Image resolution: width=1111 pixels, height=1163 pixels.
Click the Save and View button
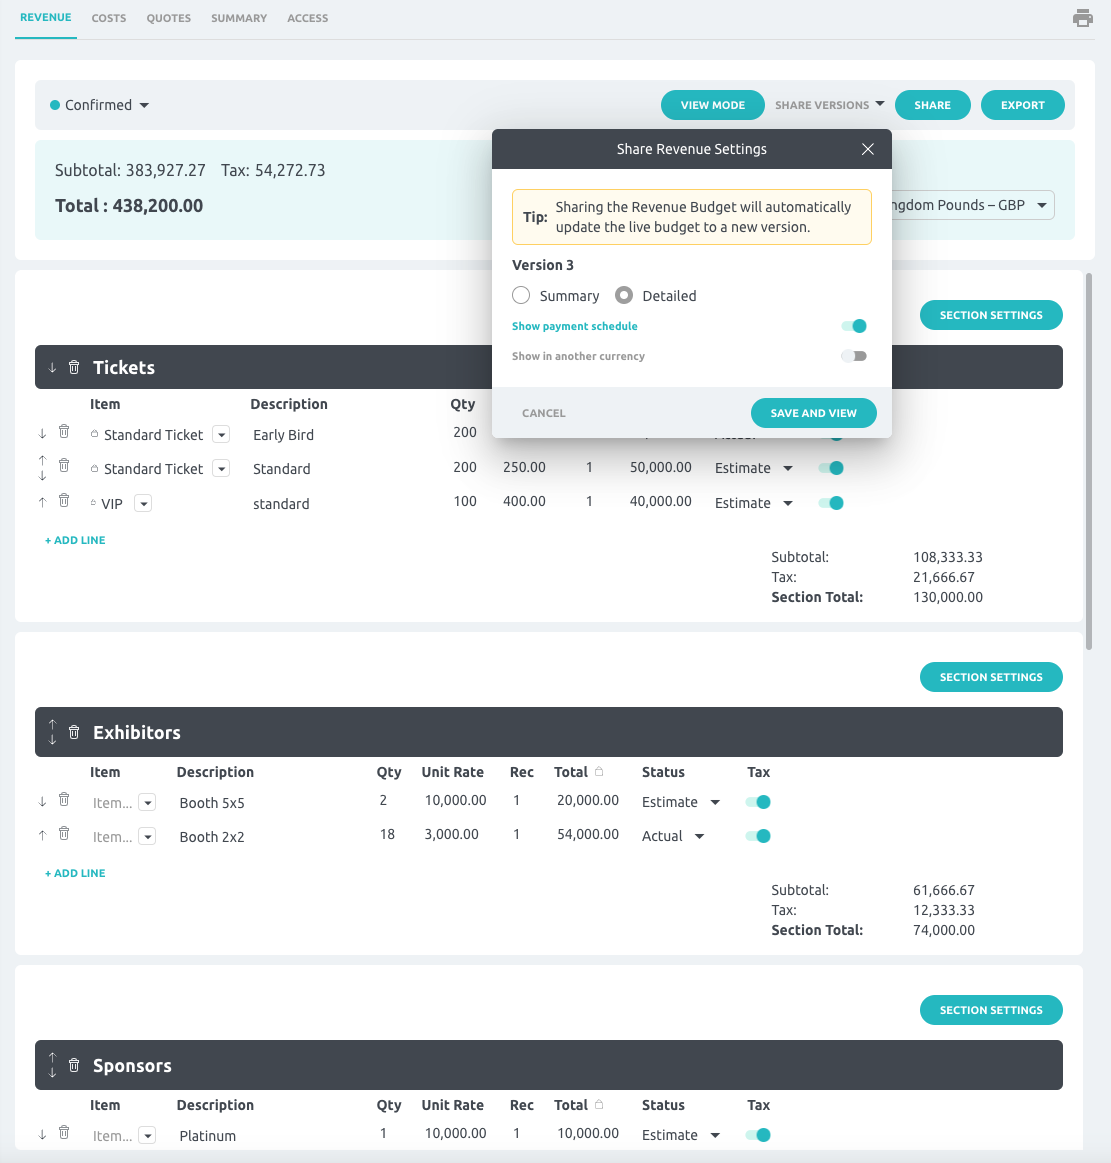click(813, 412)
